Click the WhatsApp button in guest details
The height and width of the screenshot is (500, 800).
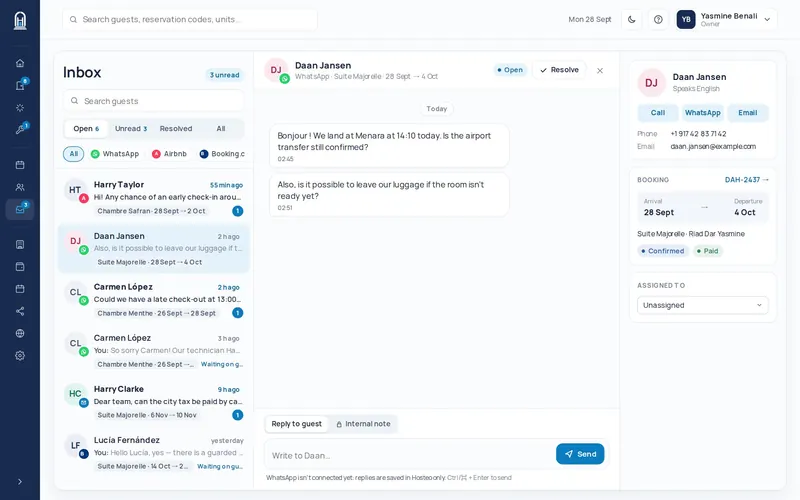pos(703,113)
